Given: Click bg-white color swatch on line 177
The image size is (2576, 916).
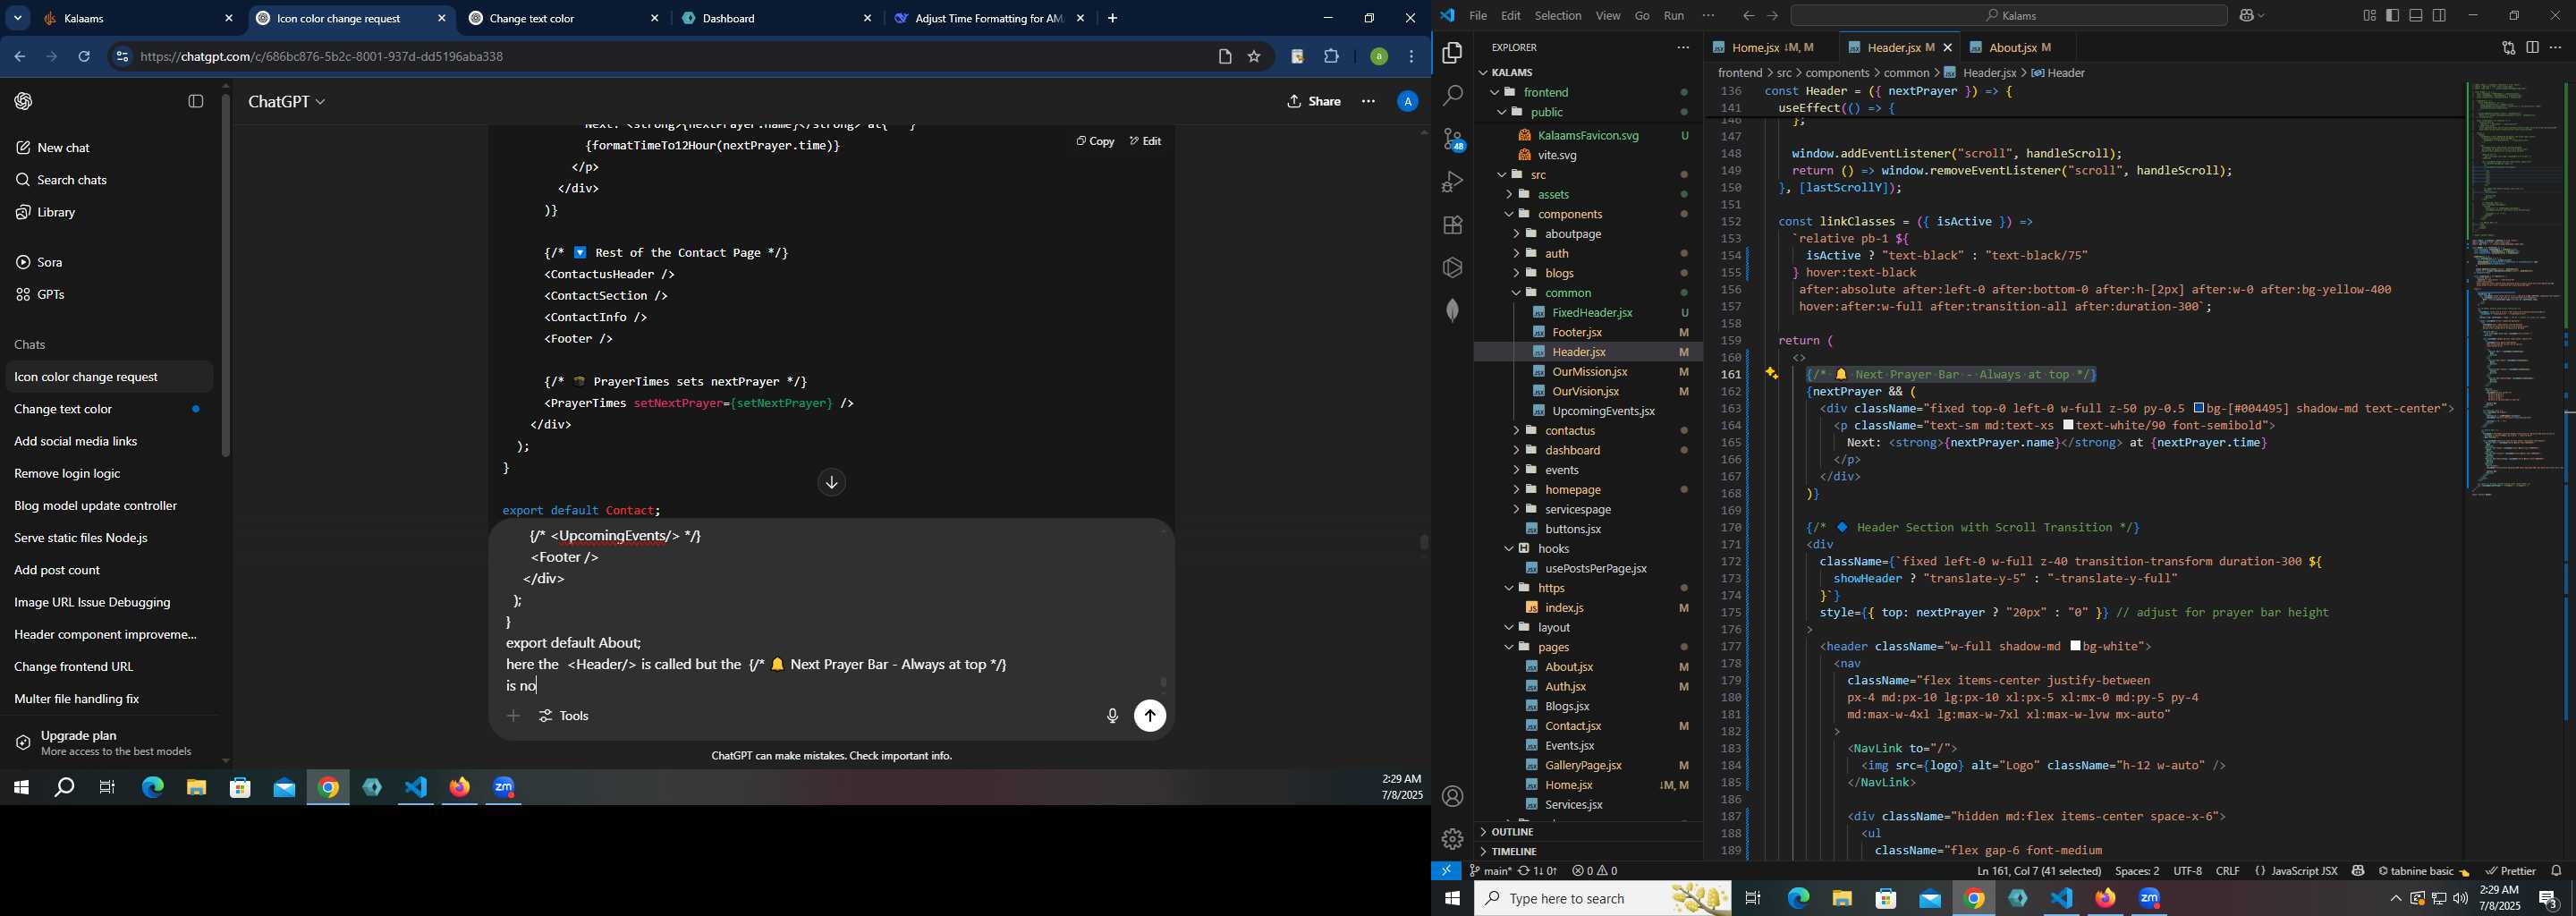Looking at the screenshot, I should click(2076, 646).
